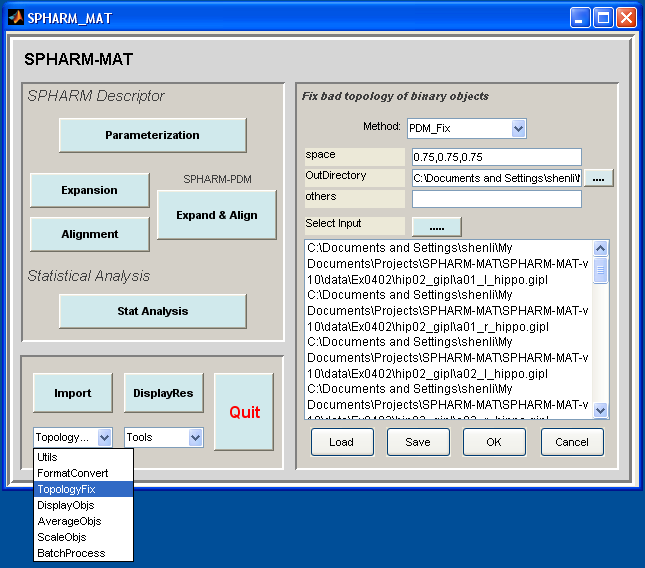The height and width of the screenshot is (568, 645).
Task: Click the others input field
Action: 497,199
